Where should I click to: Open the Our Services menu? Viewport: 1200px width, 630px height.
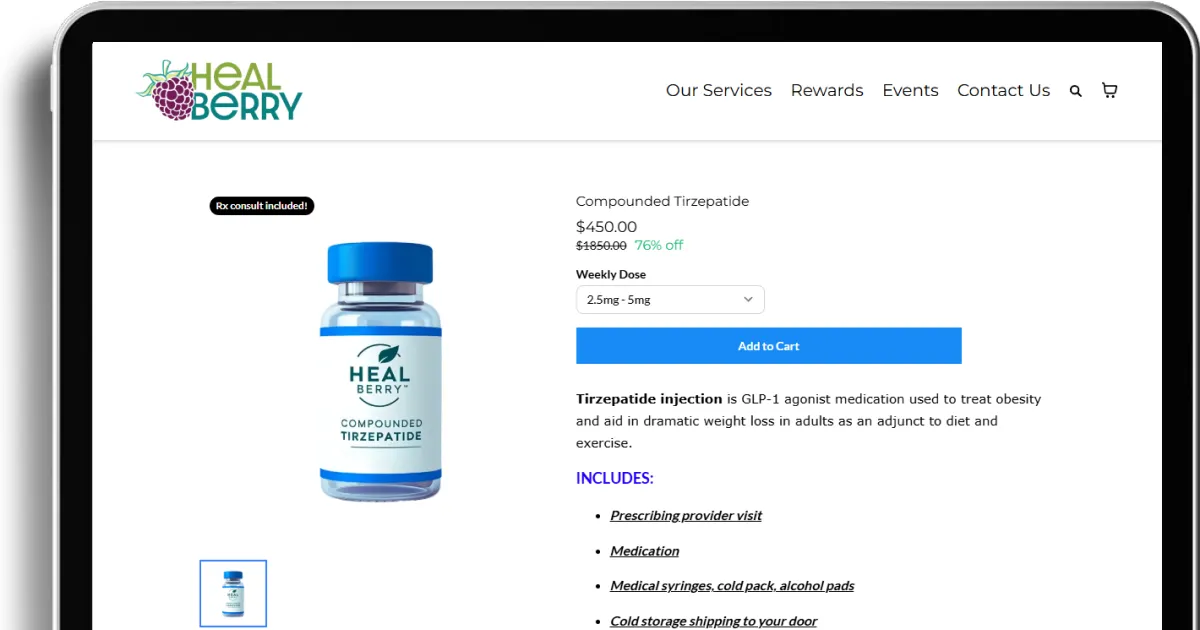pos(719,90)
